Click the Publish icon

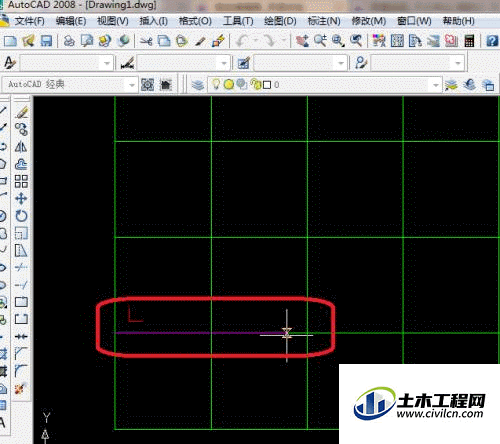pyautogui.click(x=105, y=41)
